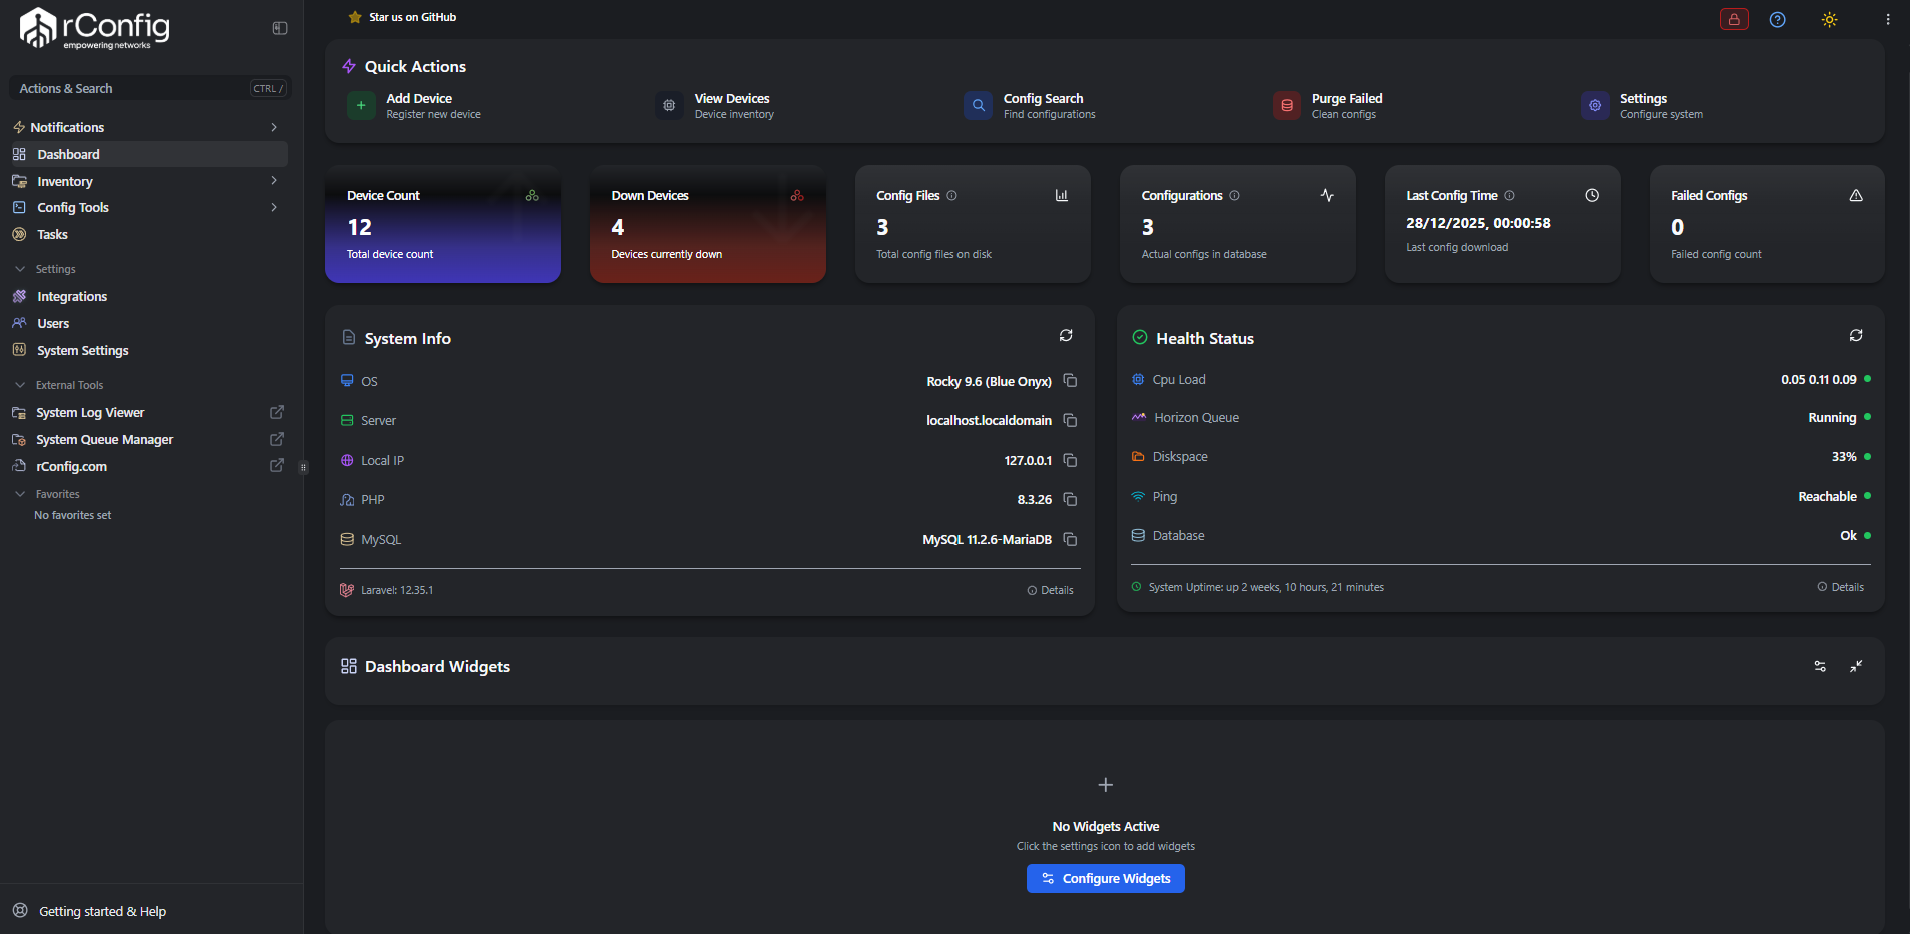Click the System Uptime text
The image size is (1910, 934).
pyautogui.click(x=1266, y=587)
